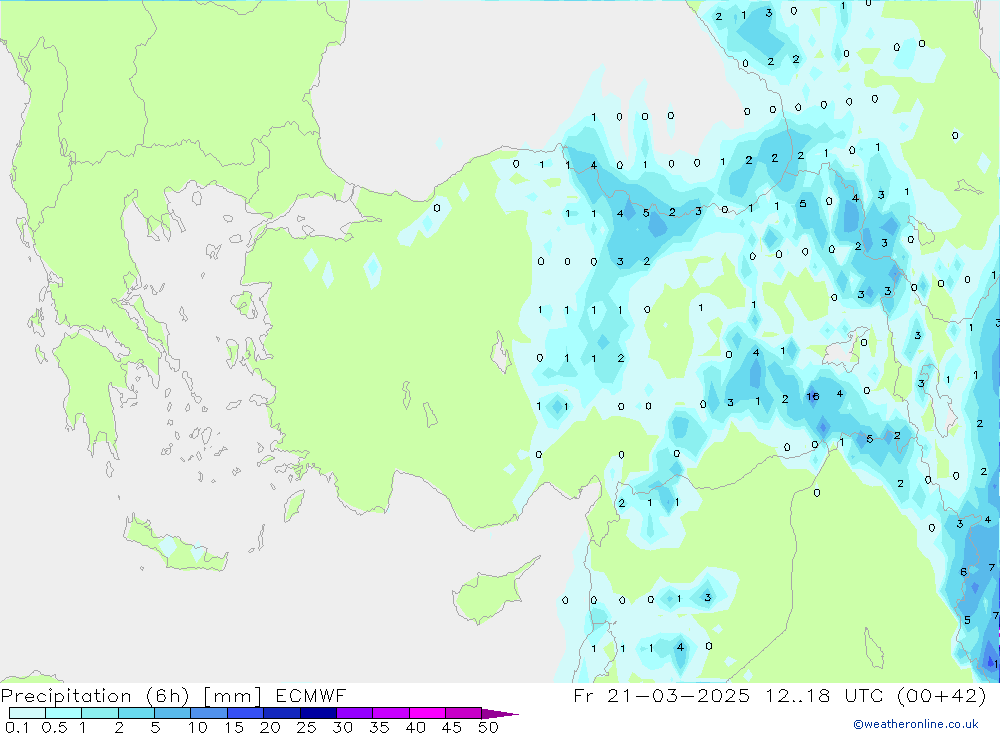Click the 'Precipitation (6h) [mm] ECMWF' title
Screen dimensions: 1000x733
(173, 695)
